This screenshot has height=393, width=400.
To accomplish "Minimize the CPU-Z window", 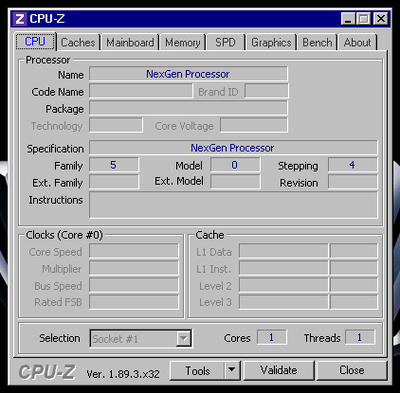I will click(x=348, y=19).
